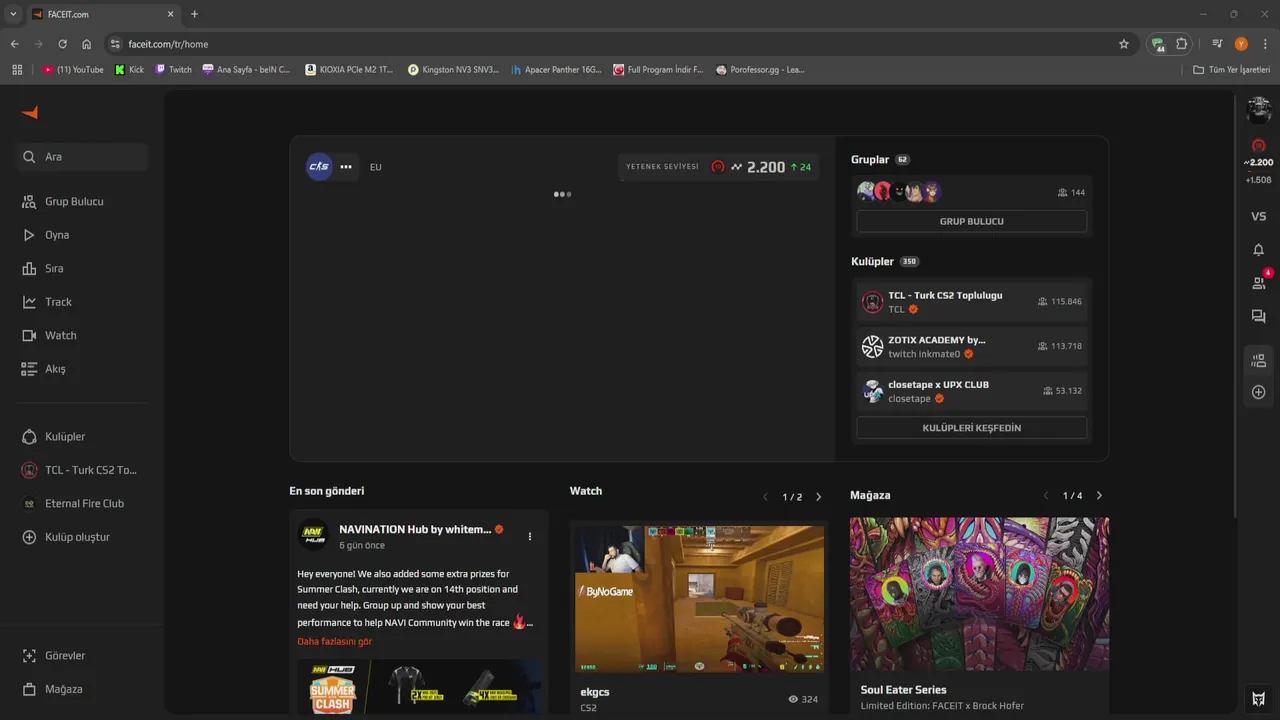Viewport: 1280px width, 720px height.
Task: Click the plus circle icon in right sidebar
Action: tap(1259, 392)
